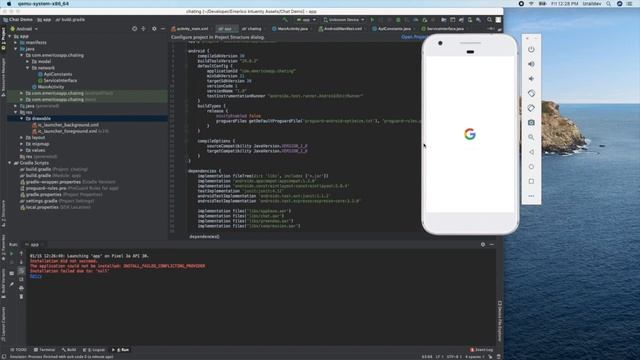Open the Build tool window tab
Image resolution: width=640 pixels, height=360 pixels.
(x=69, y=350)
